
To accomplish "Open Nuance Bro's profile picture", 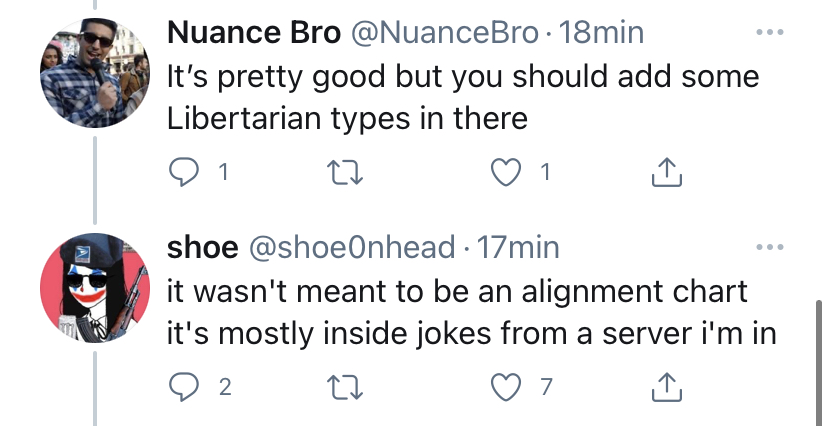I will [x=95, y=73].
